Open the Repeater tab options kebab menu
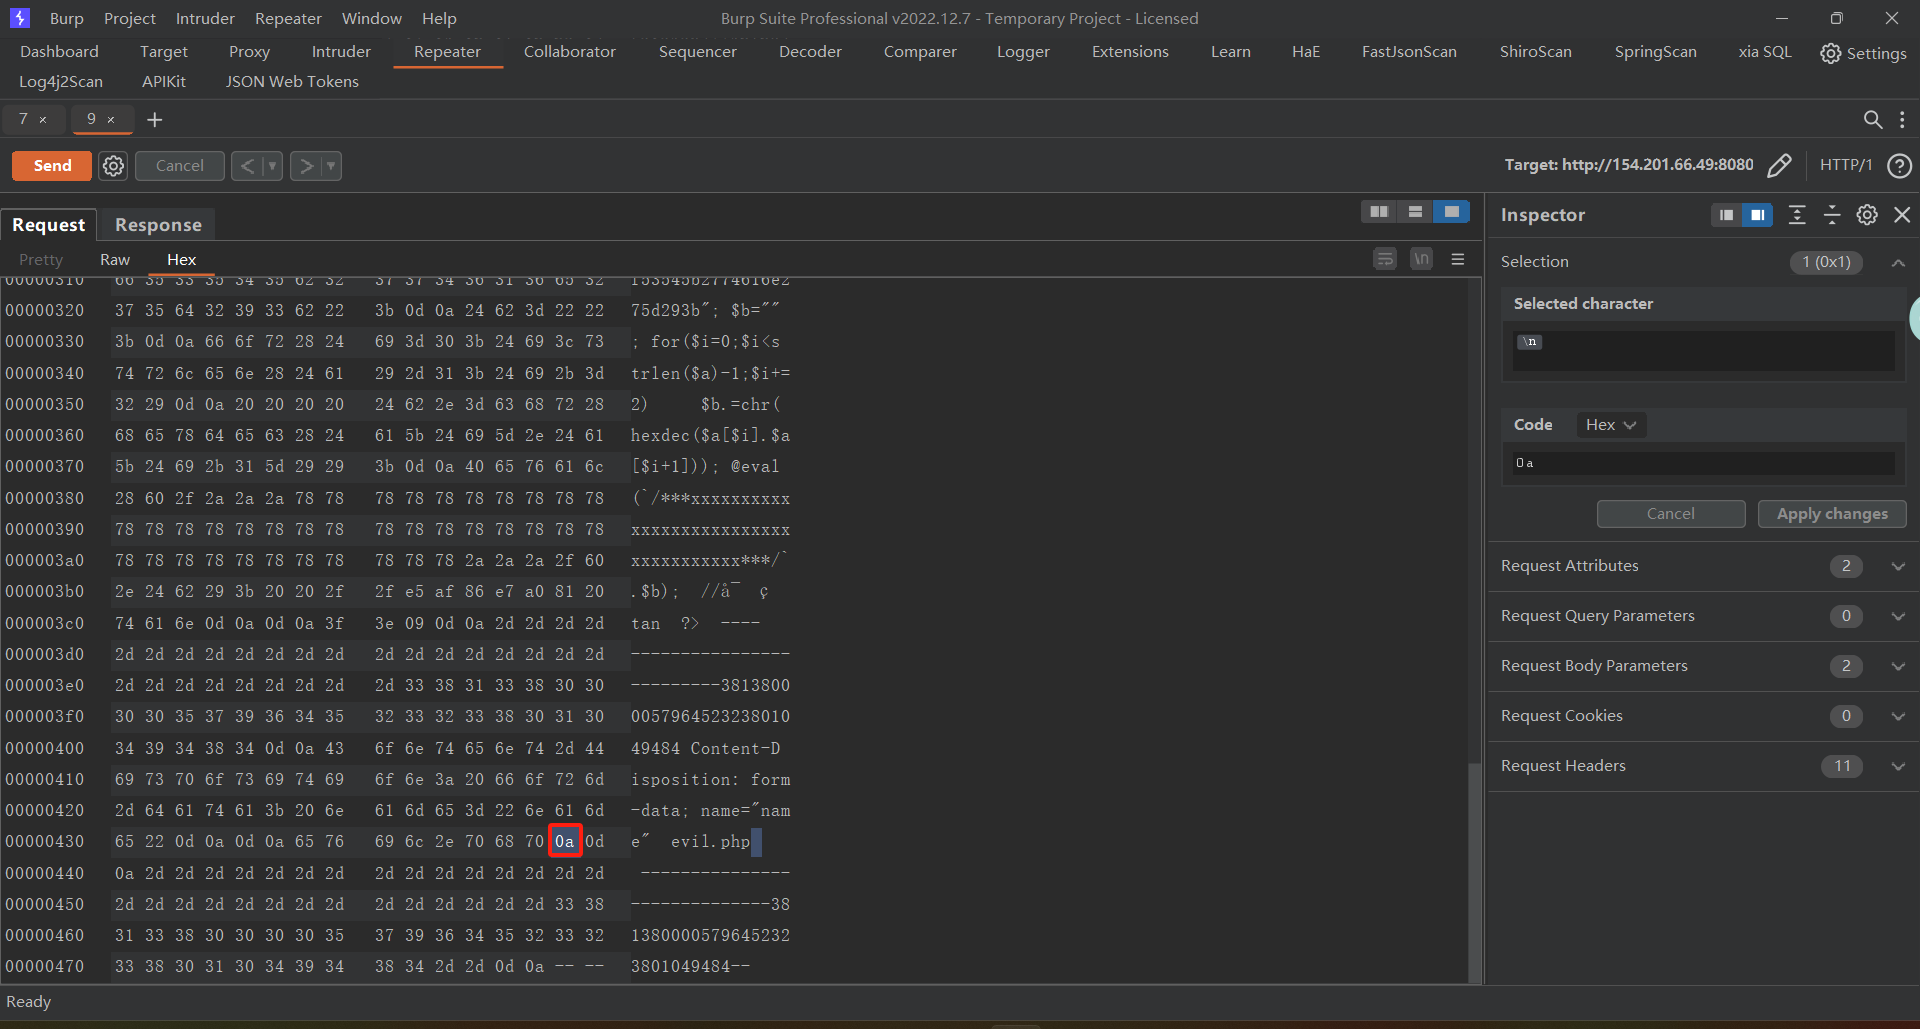Screen dimensions: 1920x1029 [1902, 120]
